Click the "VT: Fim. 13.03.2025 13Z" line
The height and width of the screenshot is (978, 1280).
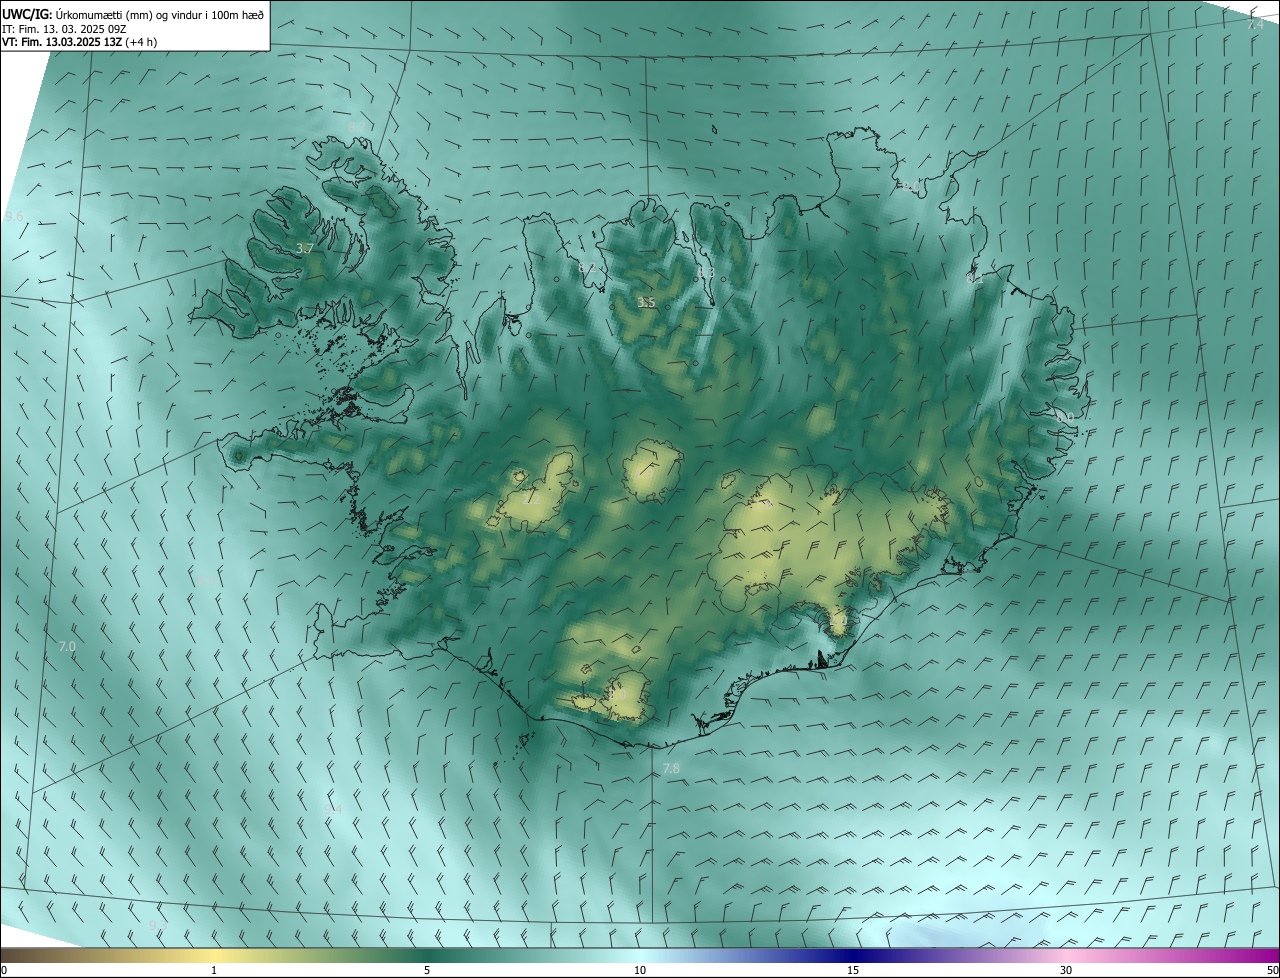point(62,42)
